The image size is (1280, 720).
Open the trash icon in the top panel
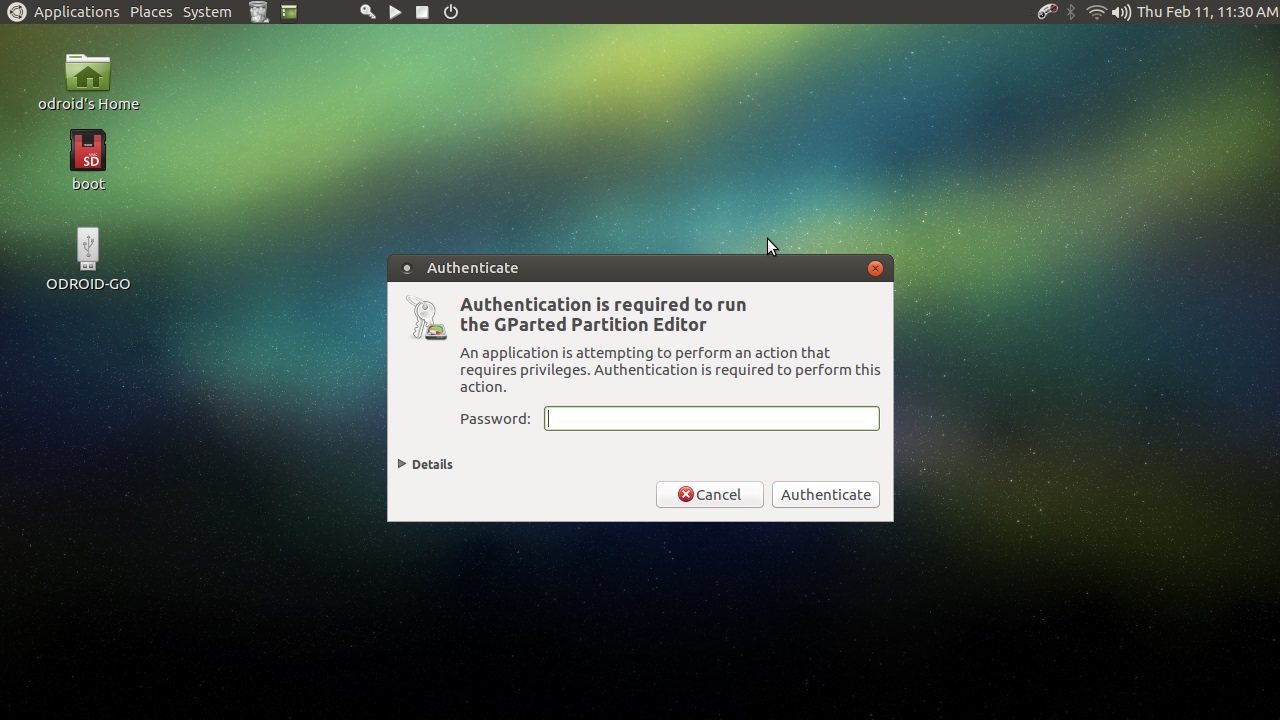(x=259, y=12)
